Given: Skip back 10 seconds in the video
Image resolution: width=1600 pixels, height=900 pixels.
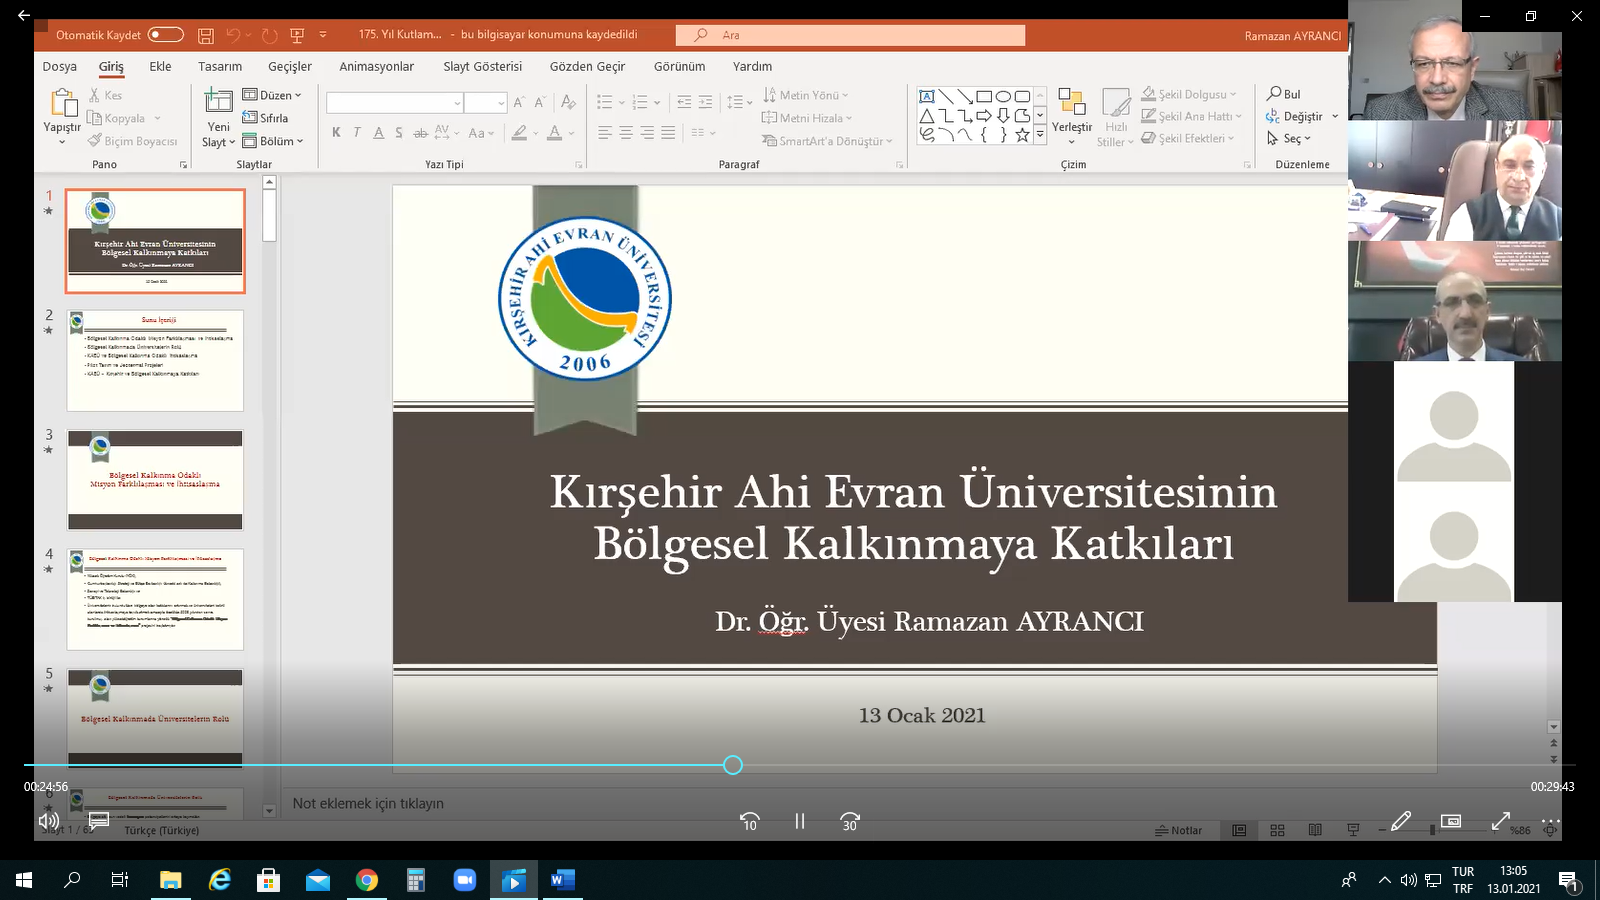Looking at the screenshot, I should [x=749, y=821].
